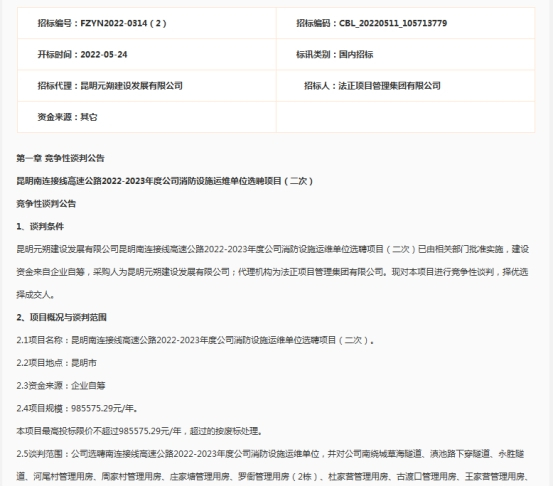The image size is (554, 487).
Task: Click the 2.1项目名称 line
Action: (195, 340)
